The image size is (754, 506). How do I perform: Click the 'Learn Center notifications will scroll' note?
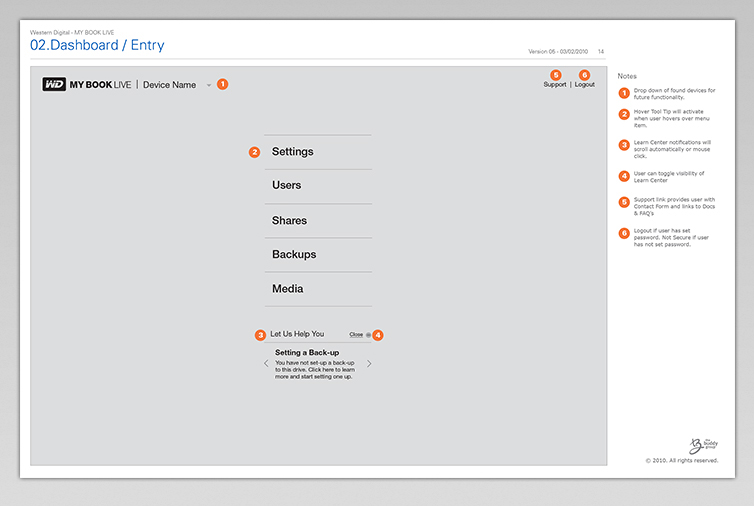672,149
